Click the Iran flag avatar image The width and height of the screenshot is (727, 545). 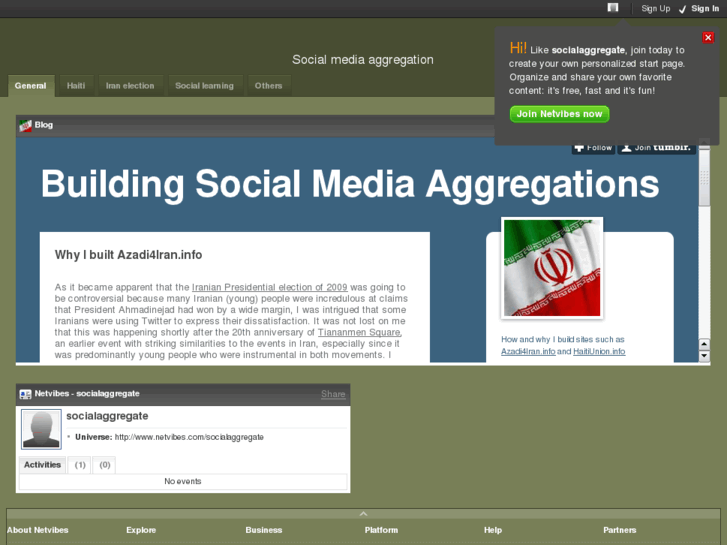552,268
